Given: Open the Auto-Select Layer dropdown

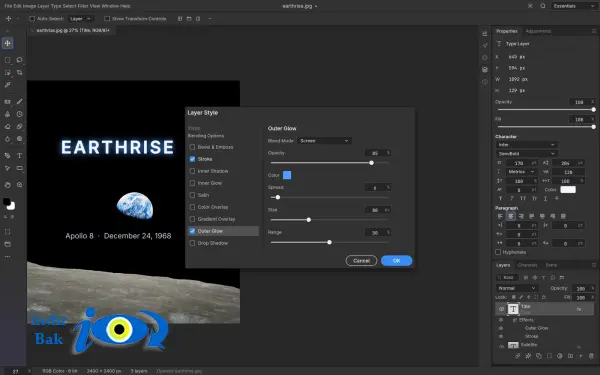Looking at the screenshot, I should (81, 18).
